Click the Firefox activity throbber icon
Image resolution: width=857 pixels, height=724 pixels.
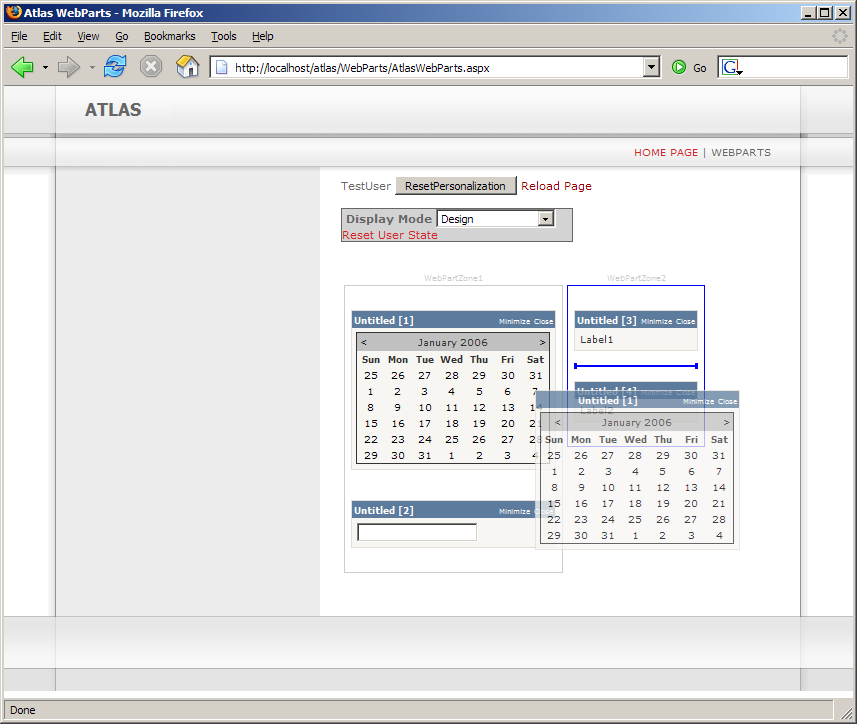(x=840, y=36)
